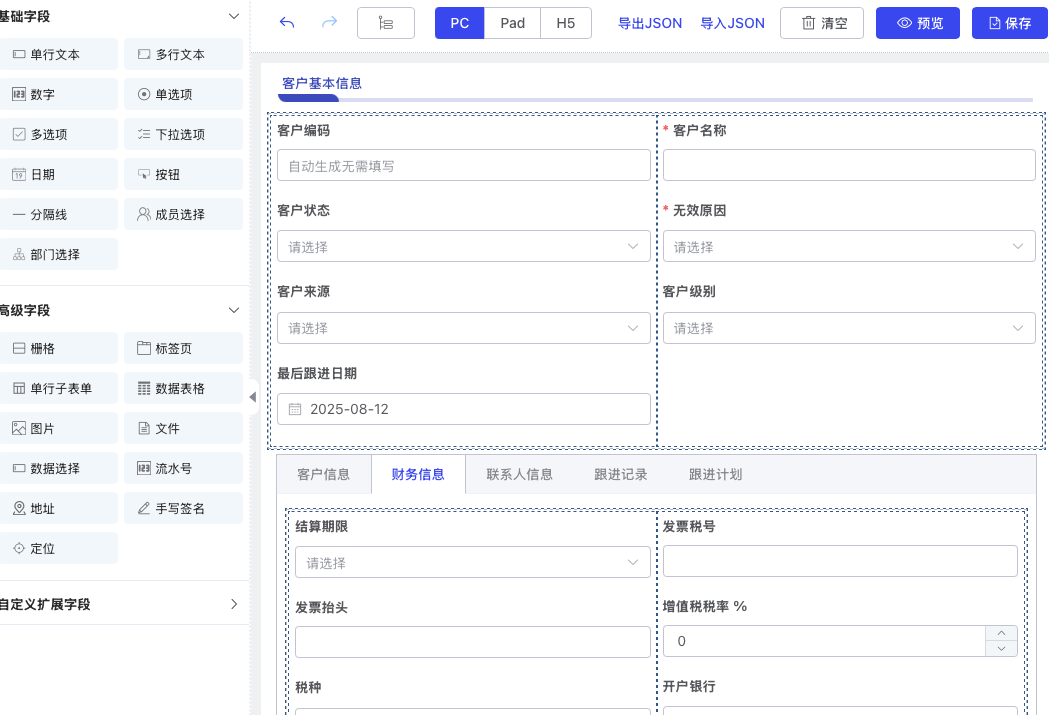The image size is (1049, 715).
Task: Click the undo arrow icon
Action: tap(287, 23)
